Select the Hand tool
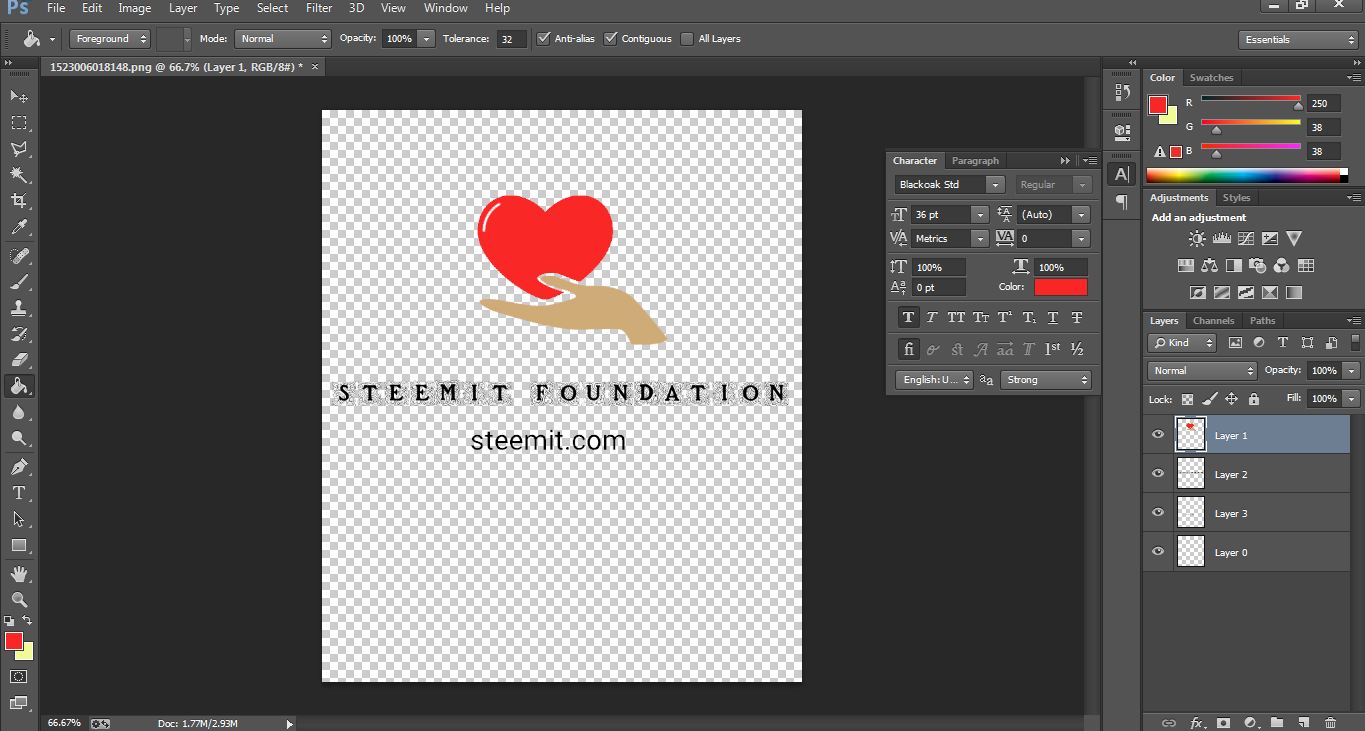1365x731 pixels. 19,574
